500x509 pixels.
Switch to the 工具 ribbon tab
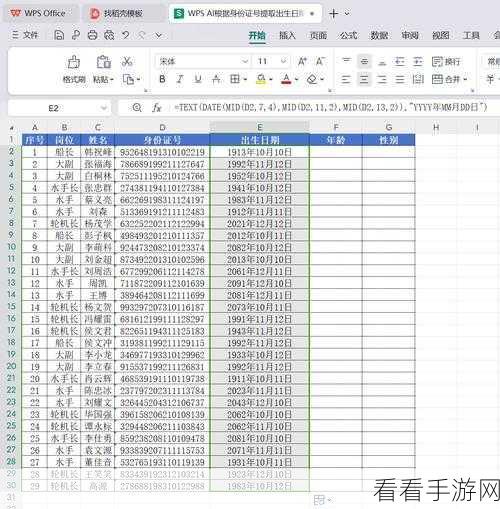[471, 35]
